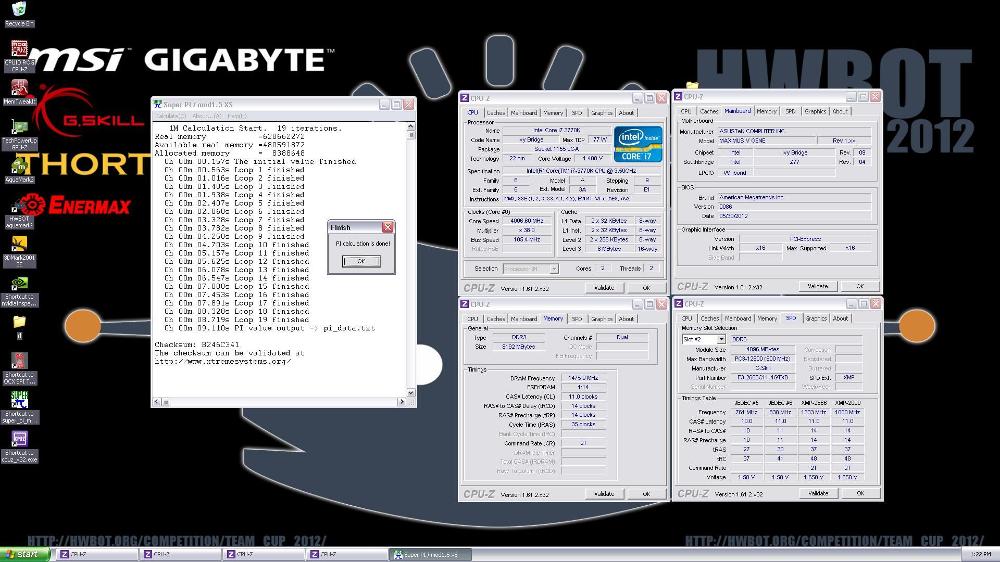Click OK in the Mainboard CPU-Z window
The width and height of the screenshot is (1000, 562).
pos(860,286)
